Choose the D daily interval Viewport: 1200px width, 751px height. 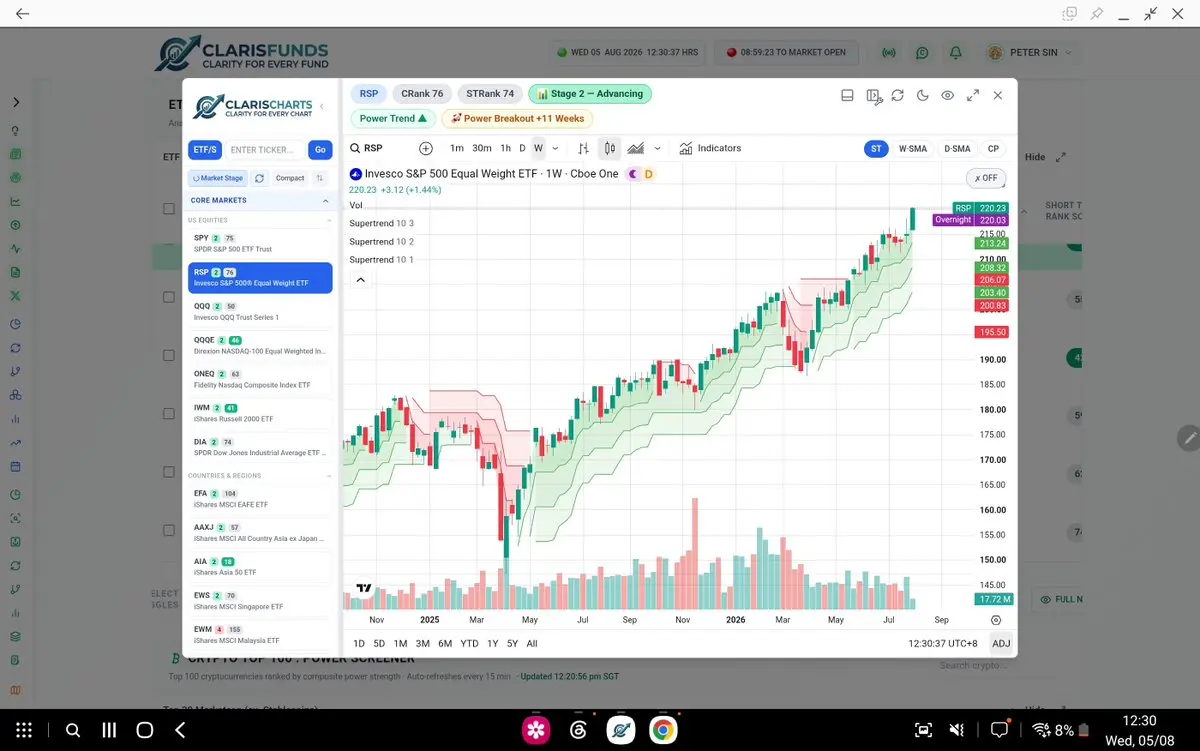pyautogui.click(x=522, y=148)
